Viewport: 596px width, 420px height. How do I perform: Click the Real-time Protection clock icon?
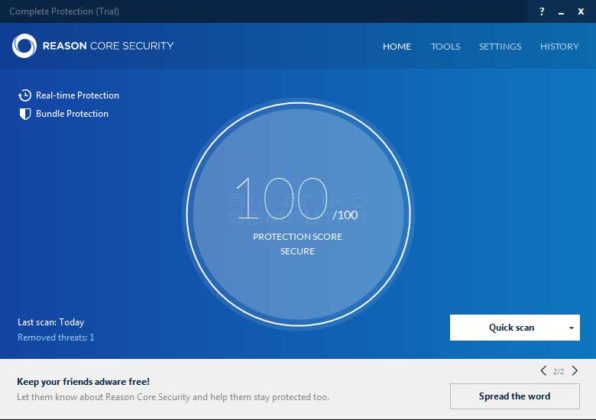[x=25, y=95]
